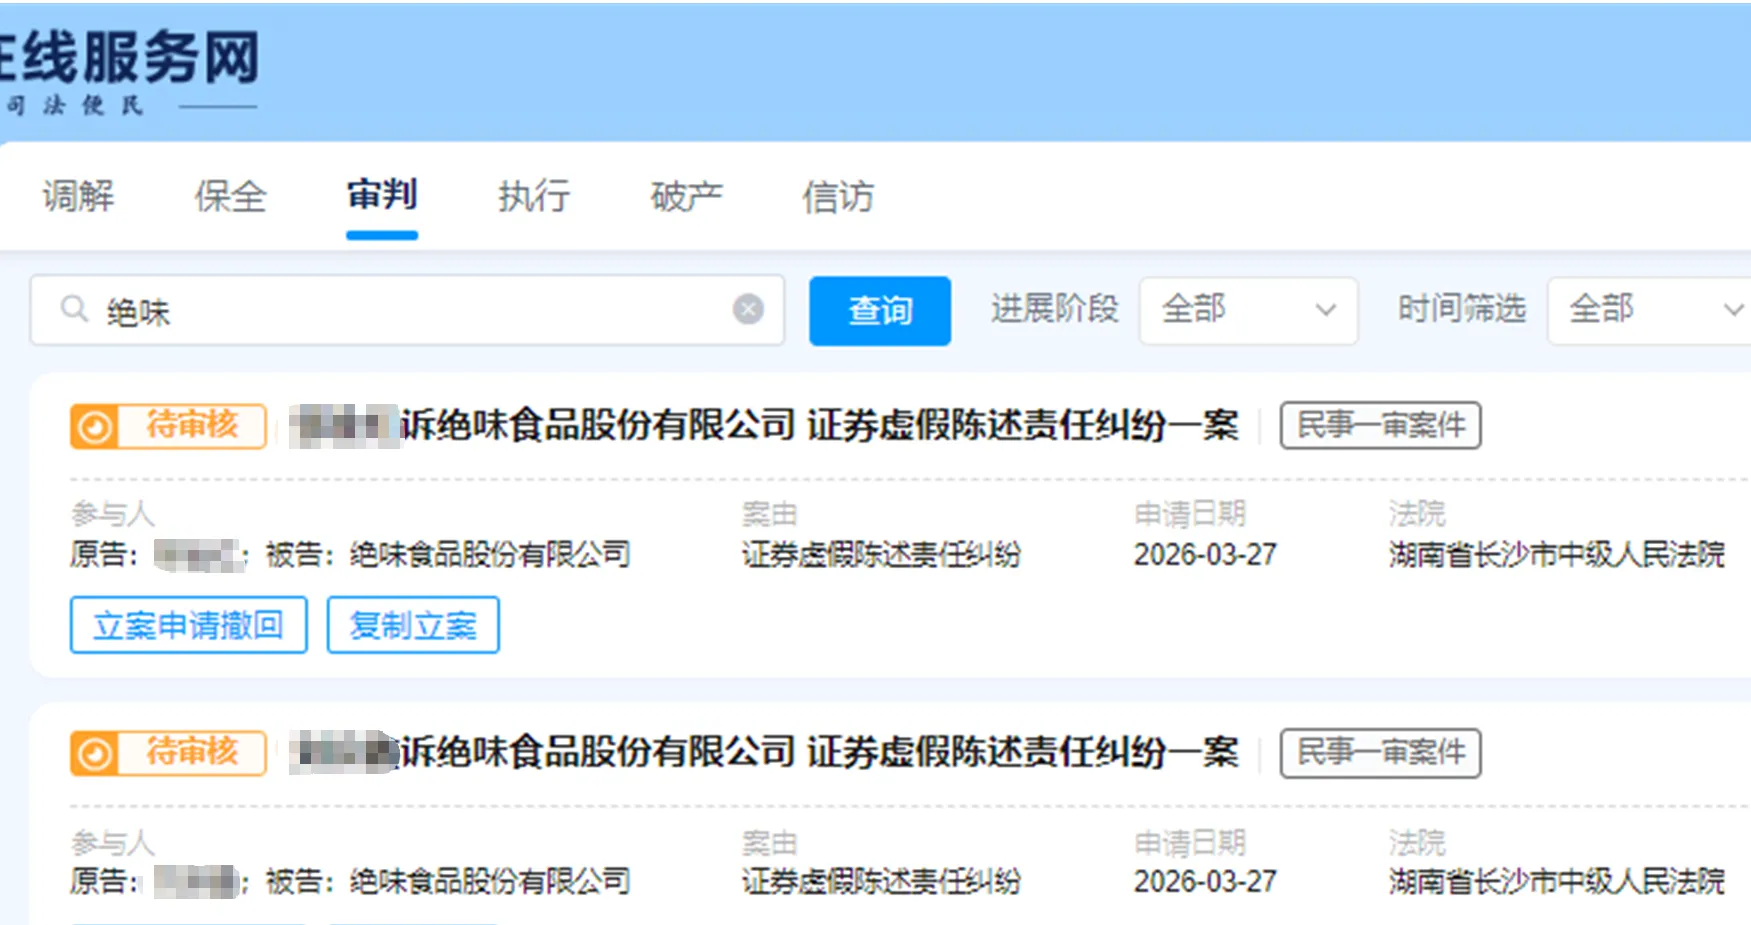Click the 民事一审案件 tag on the first case
This screenshot has width=1751, height=925.
click(x=1379, y=425)
